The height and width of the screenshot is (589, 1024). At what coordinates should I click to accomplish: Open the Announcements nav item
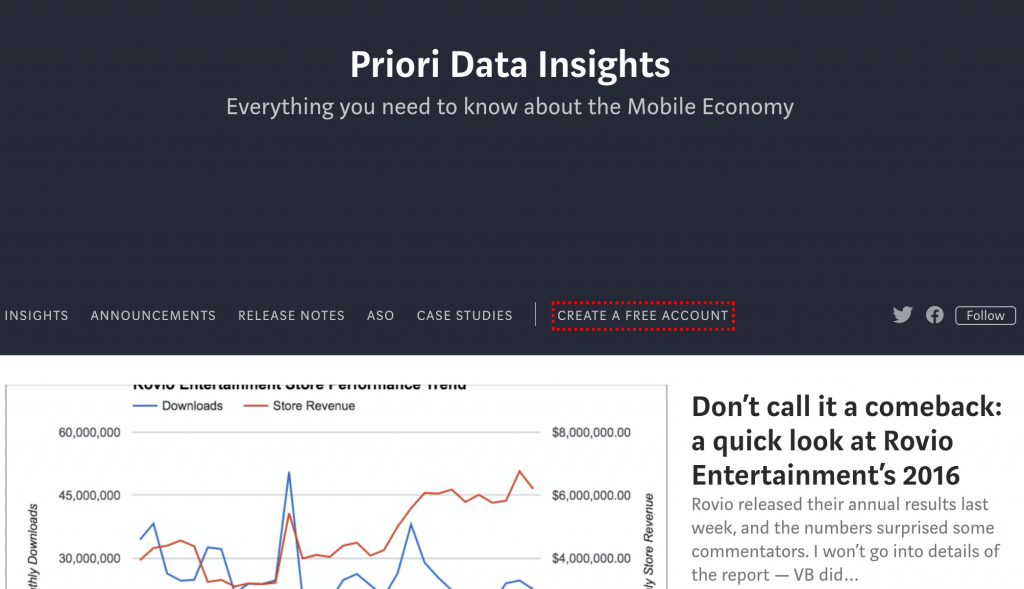[153, 315]
